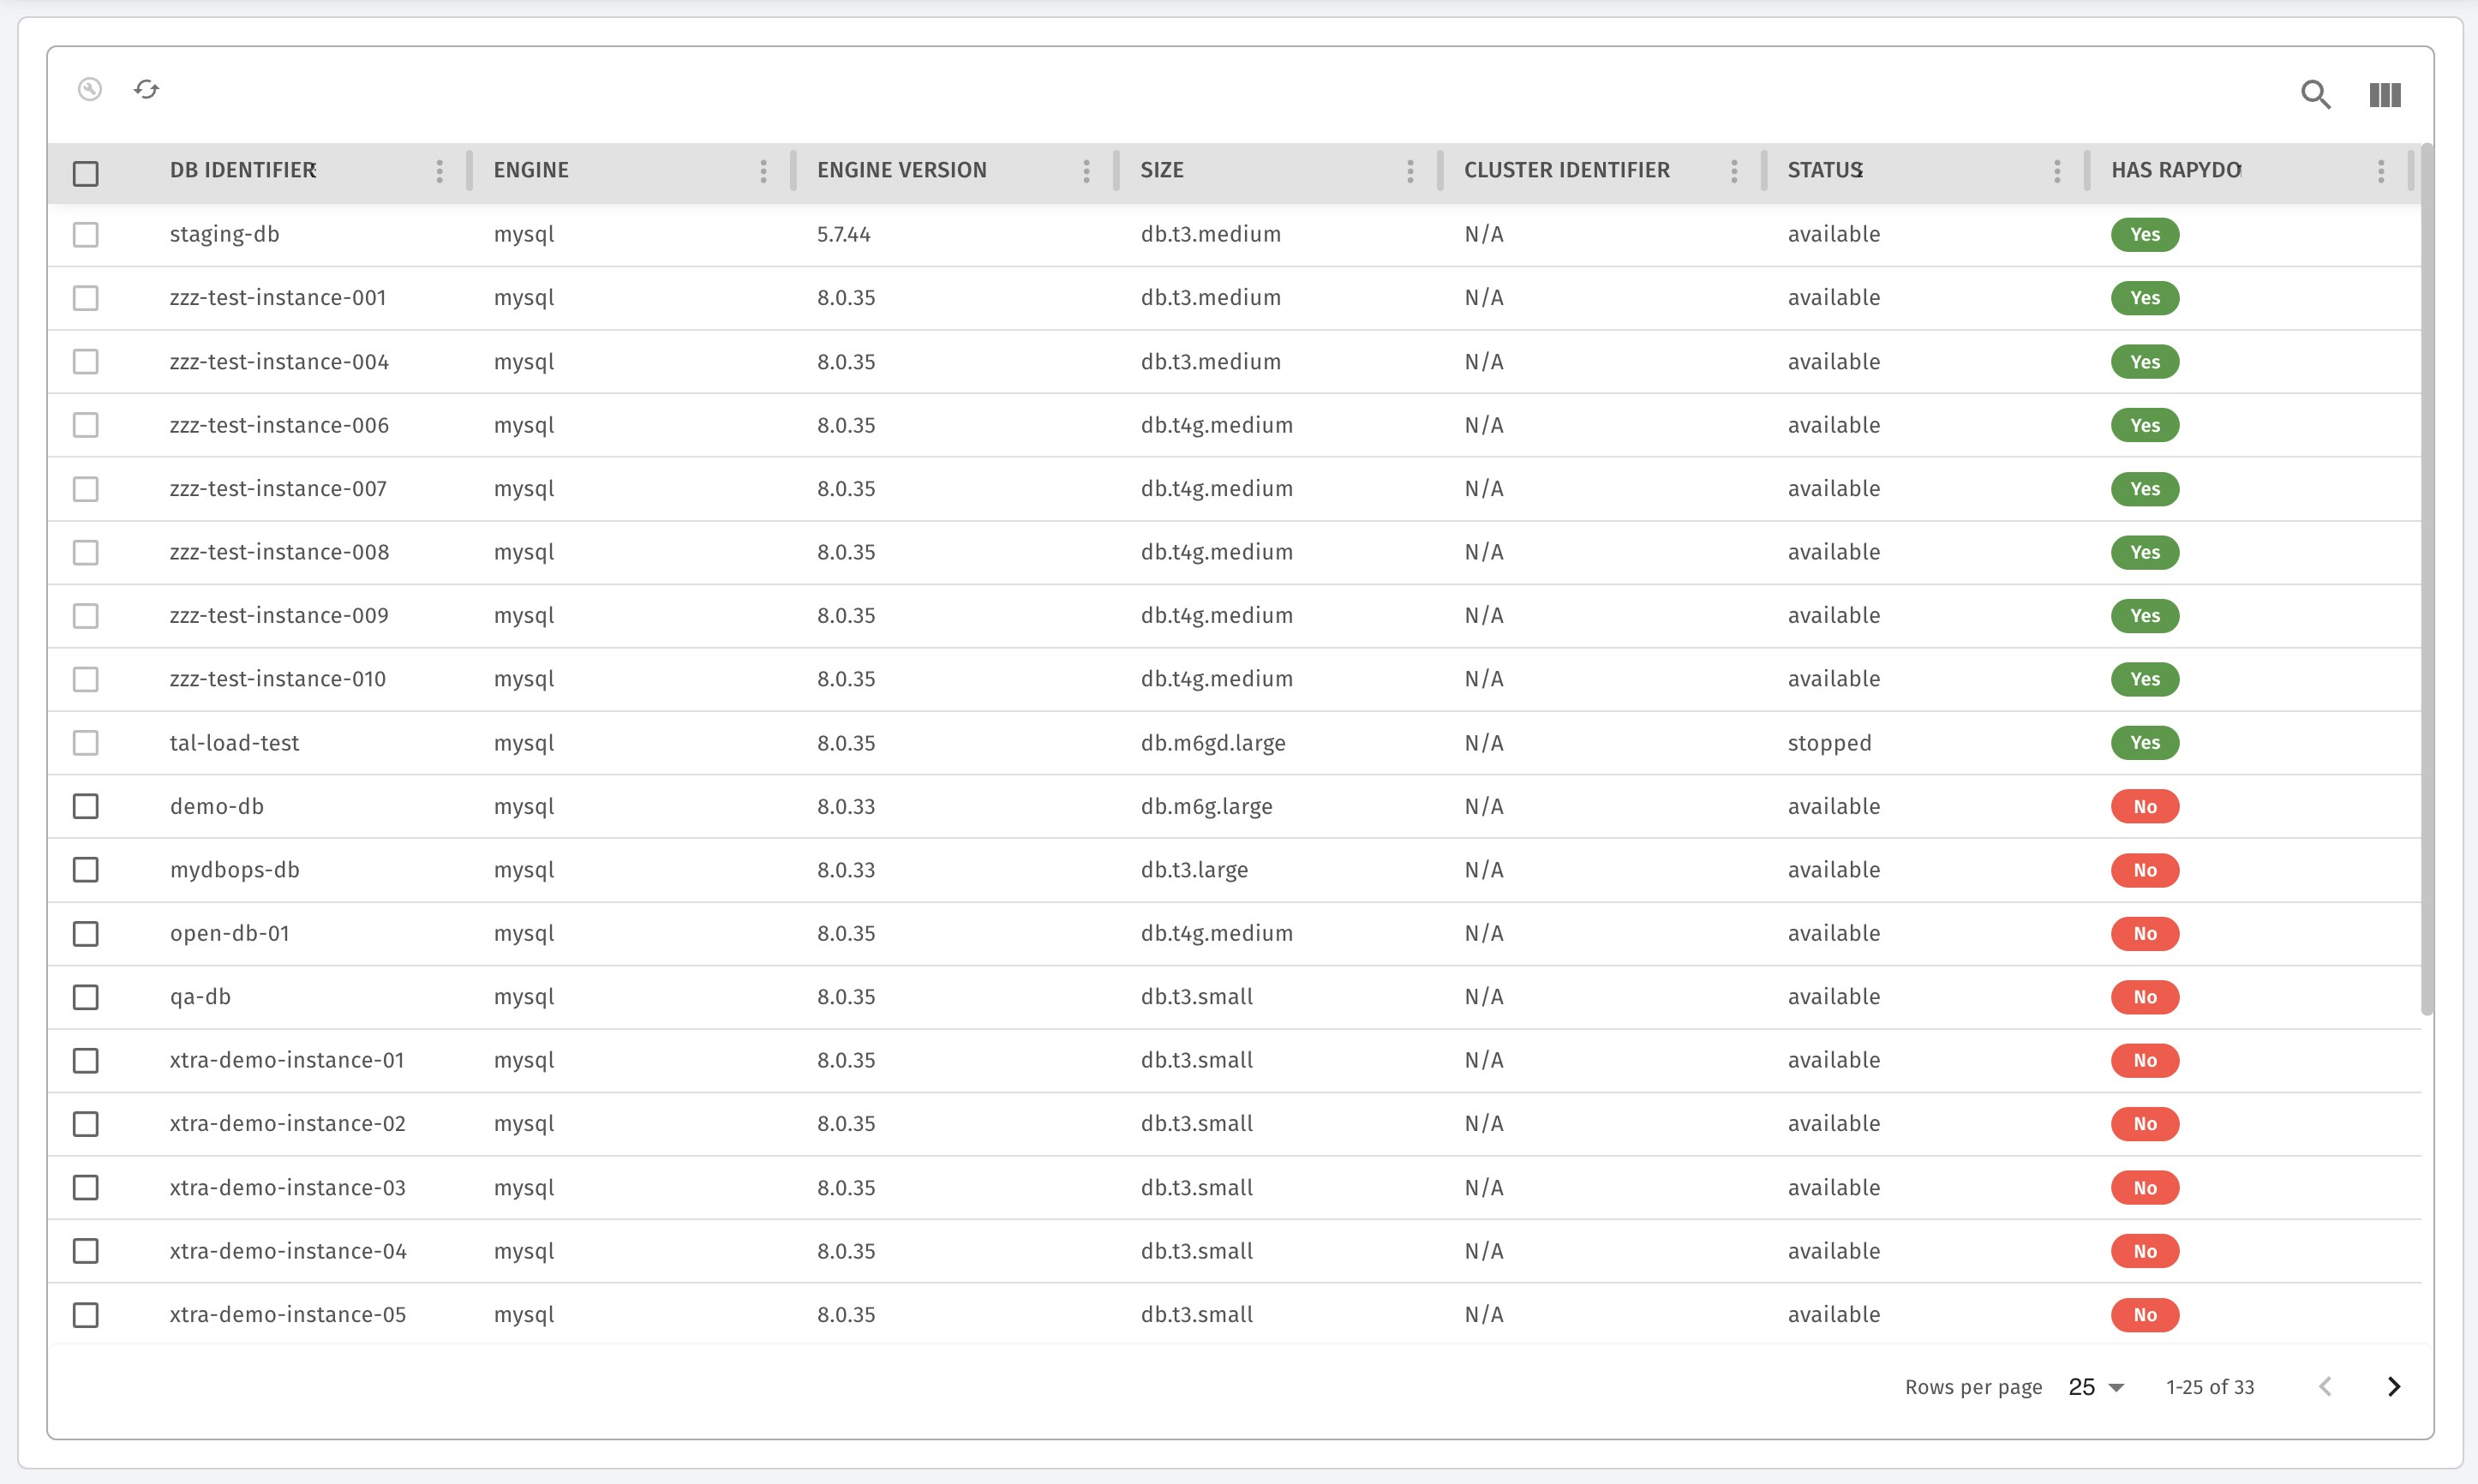
Task: Click the disabled wrench icon at top left
Action: (x=90, y=90)
